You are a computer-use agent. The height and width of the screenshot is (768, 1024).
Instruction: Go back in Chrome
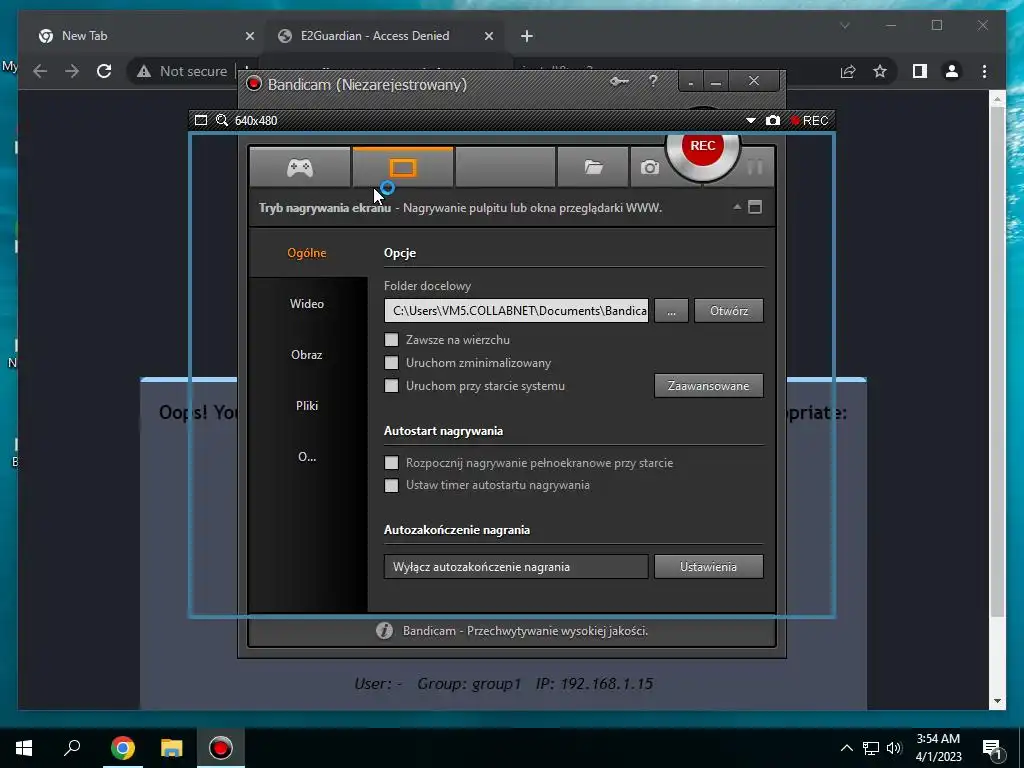coord(40,71)
